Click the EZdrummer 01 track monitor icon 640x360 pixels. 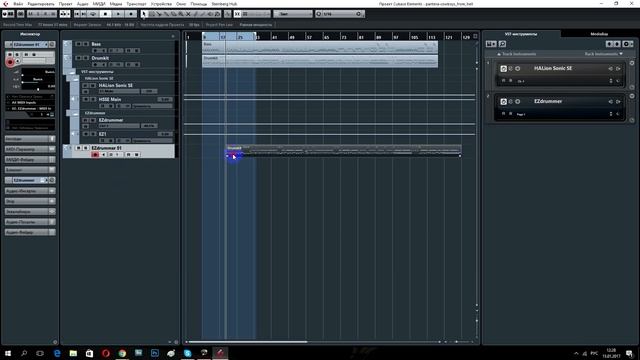coord(104,155)
